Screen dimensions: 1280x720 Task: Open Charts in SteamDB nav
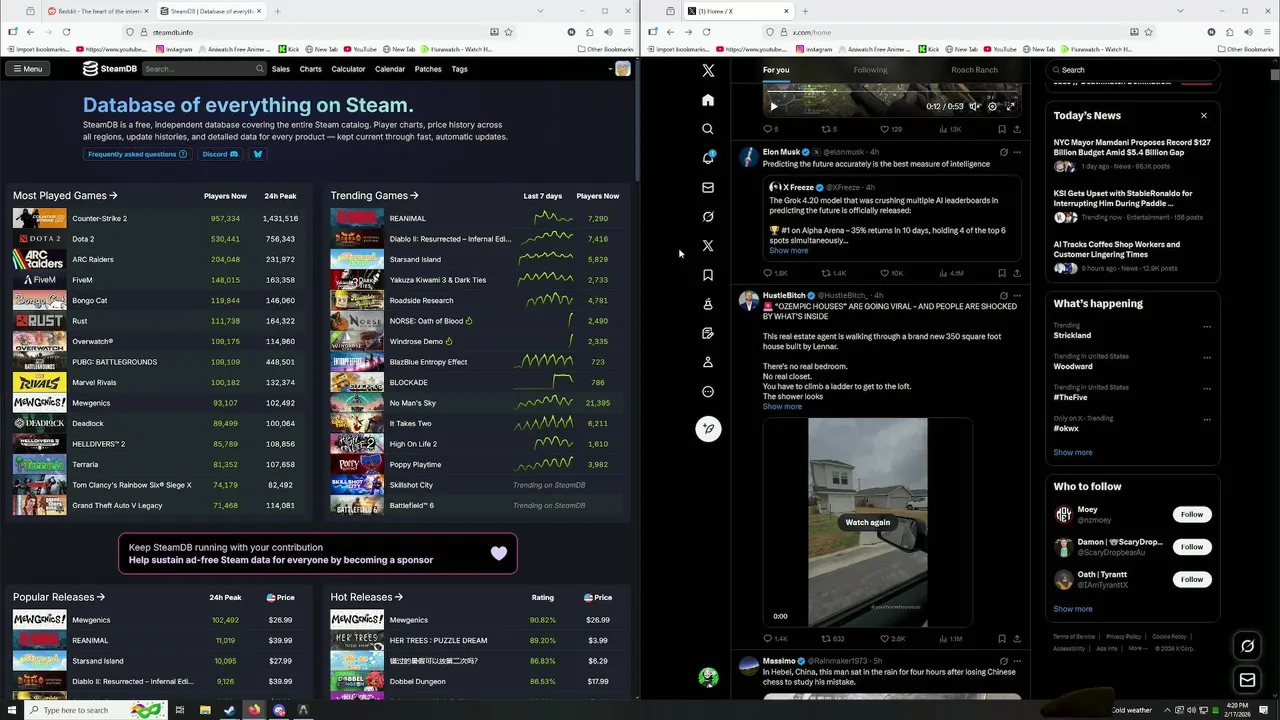tap(311, 69)
